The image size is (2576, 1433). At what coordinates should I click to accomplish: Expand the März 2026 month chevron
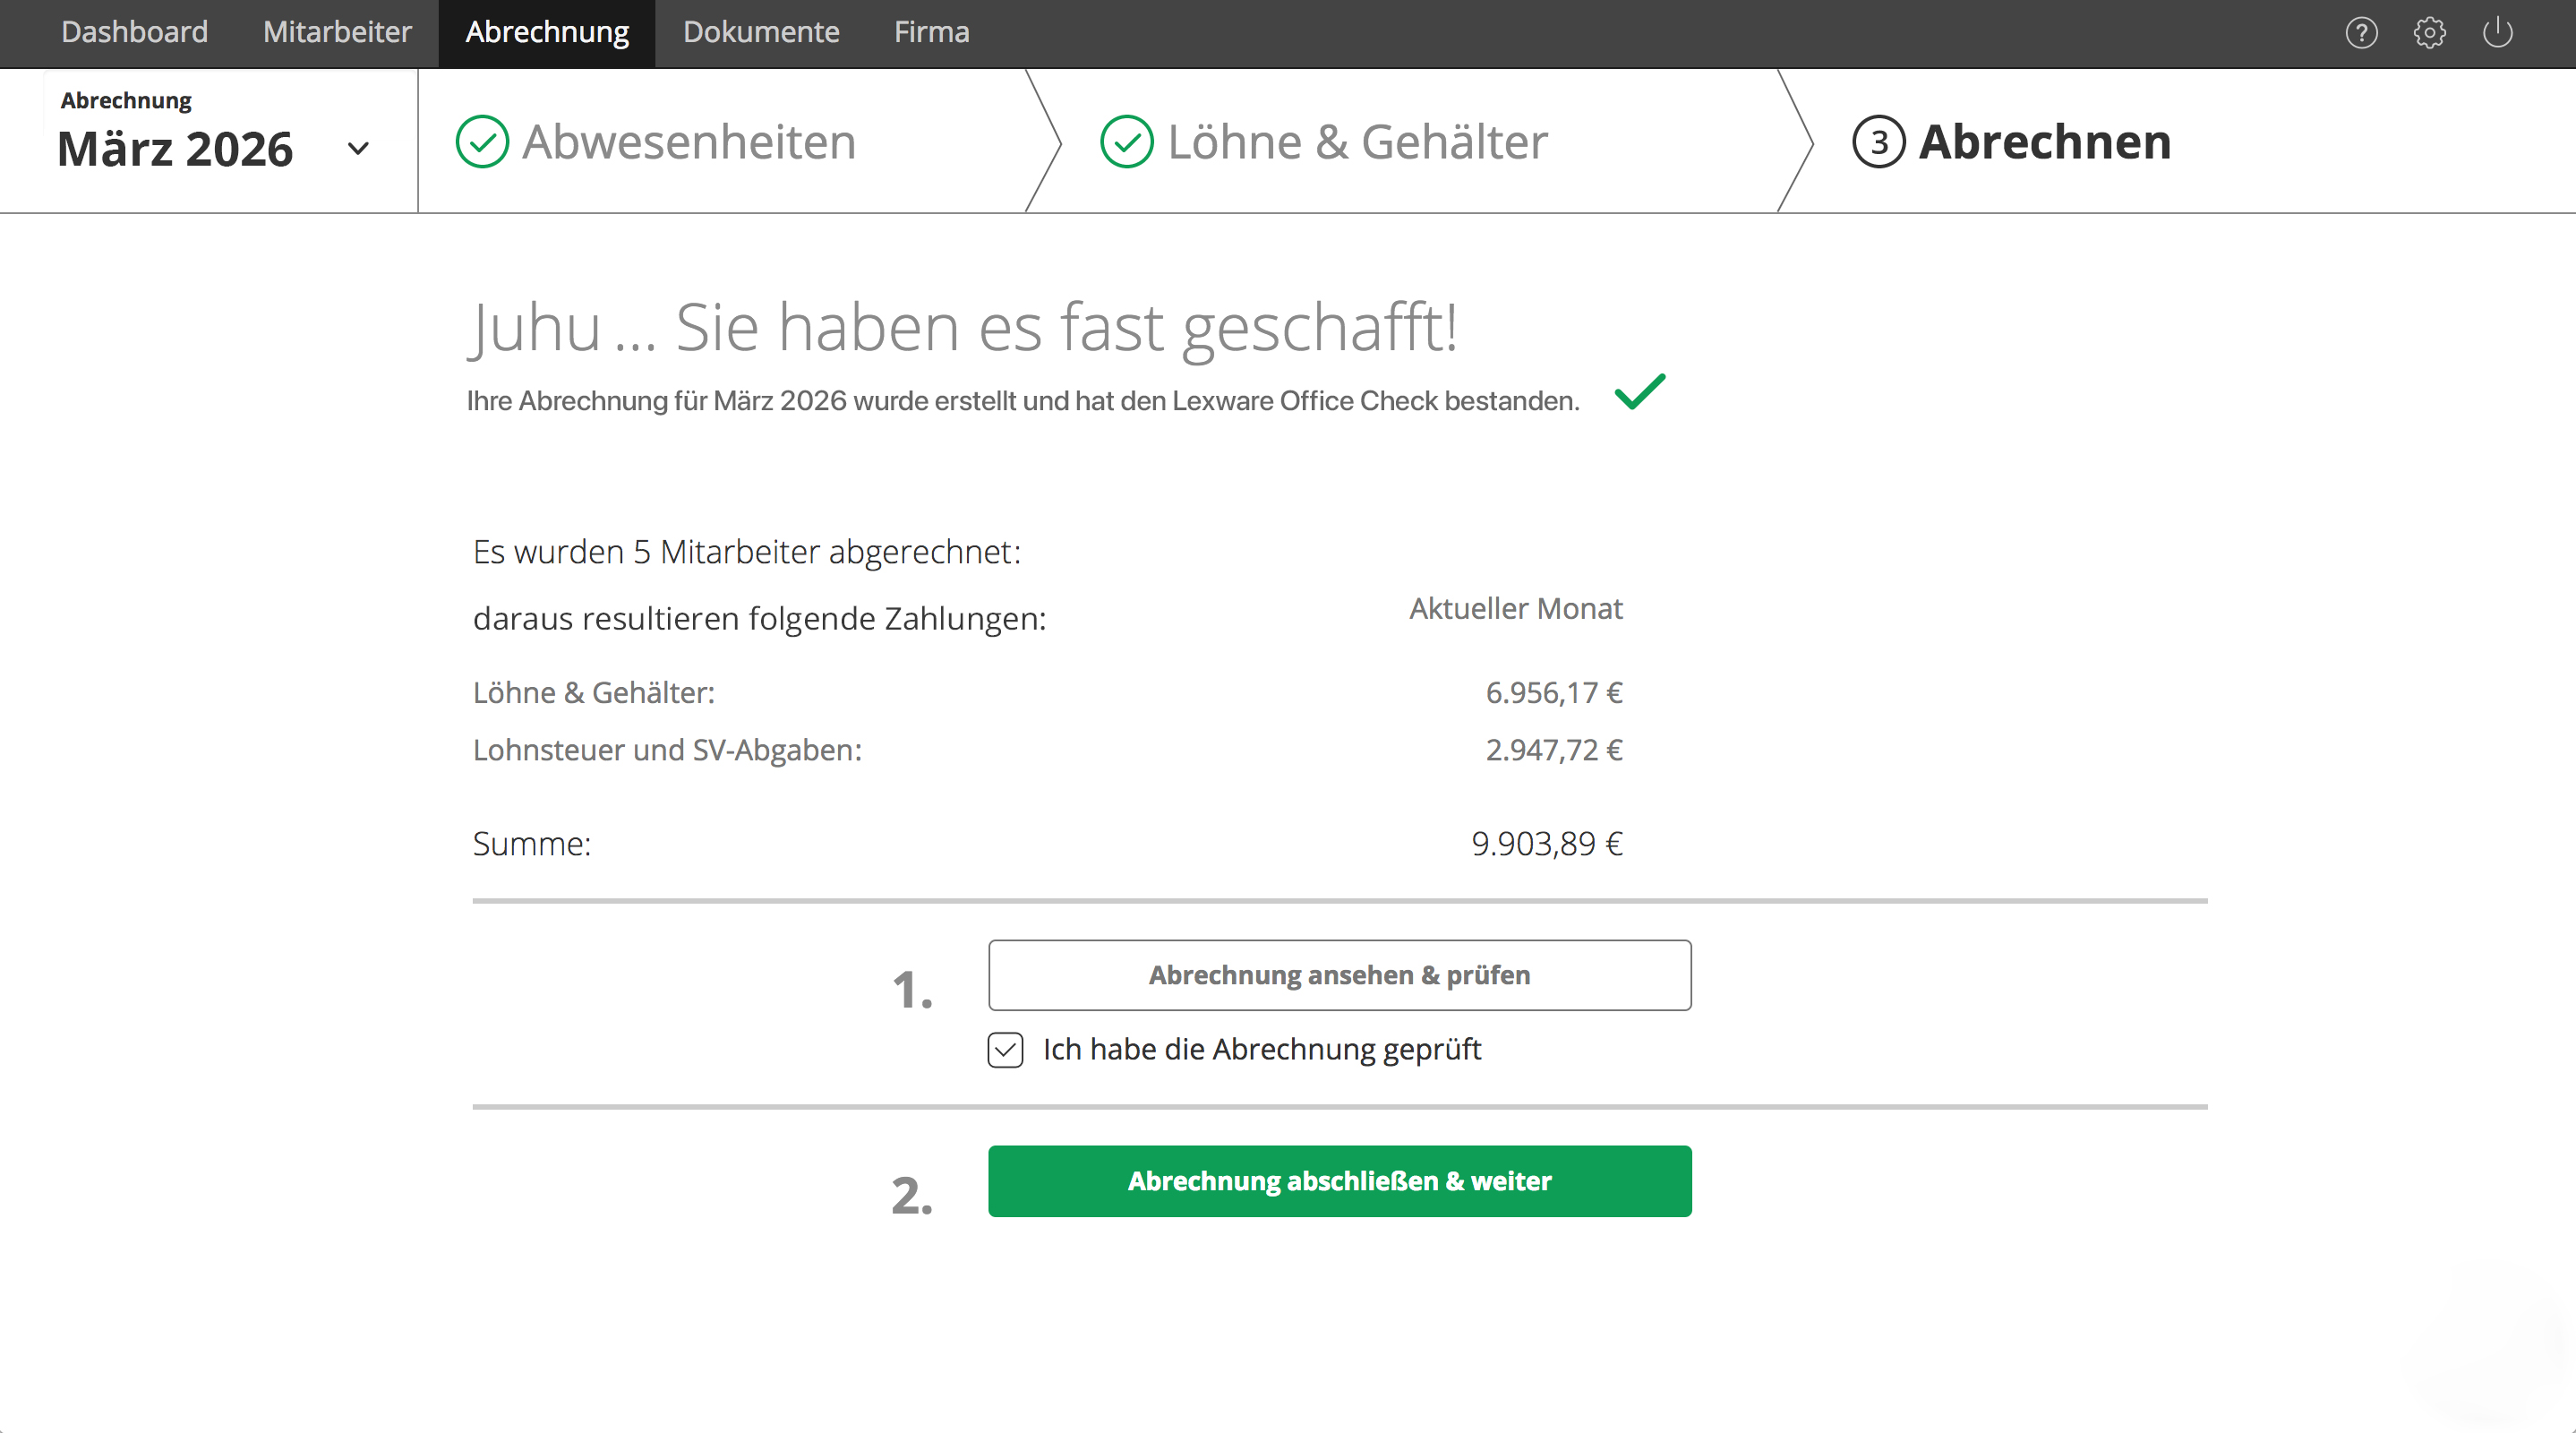[358, 149]
